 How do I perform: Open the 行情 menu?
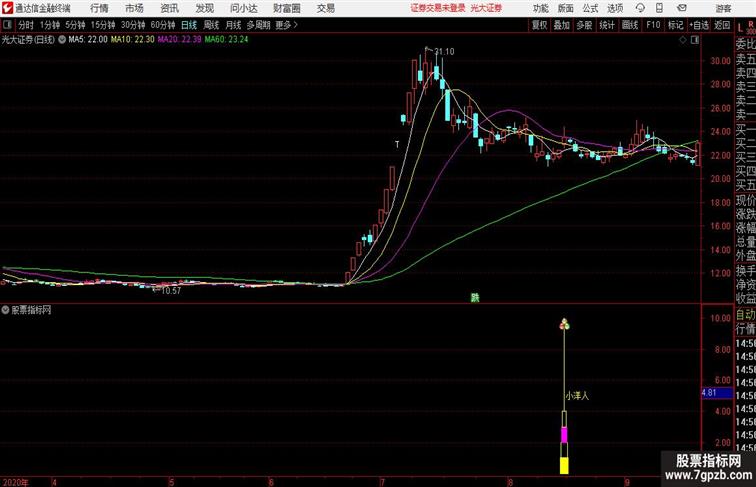(99, 8)
